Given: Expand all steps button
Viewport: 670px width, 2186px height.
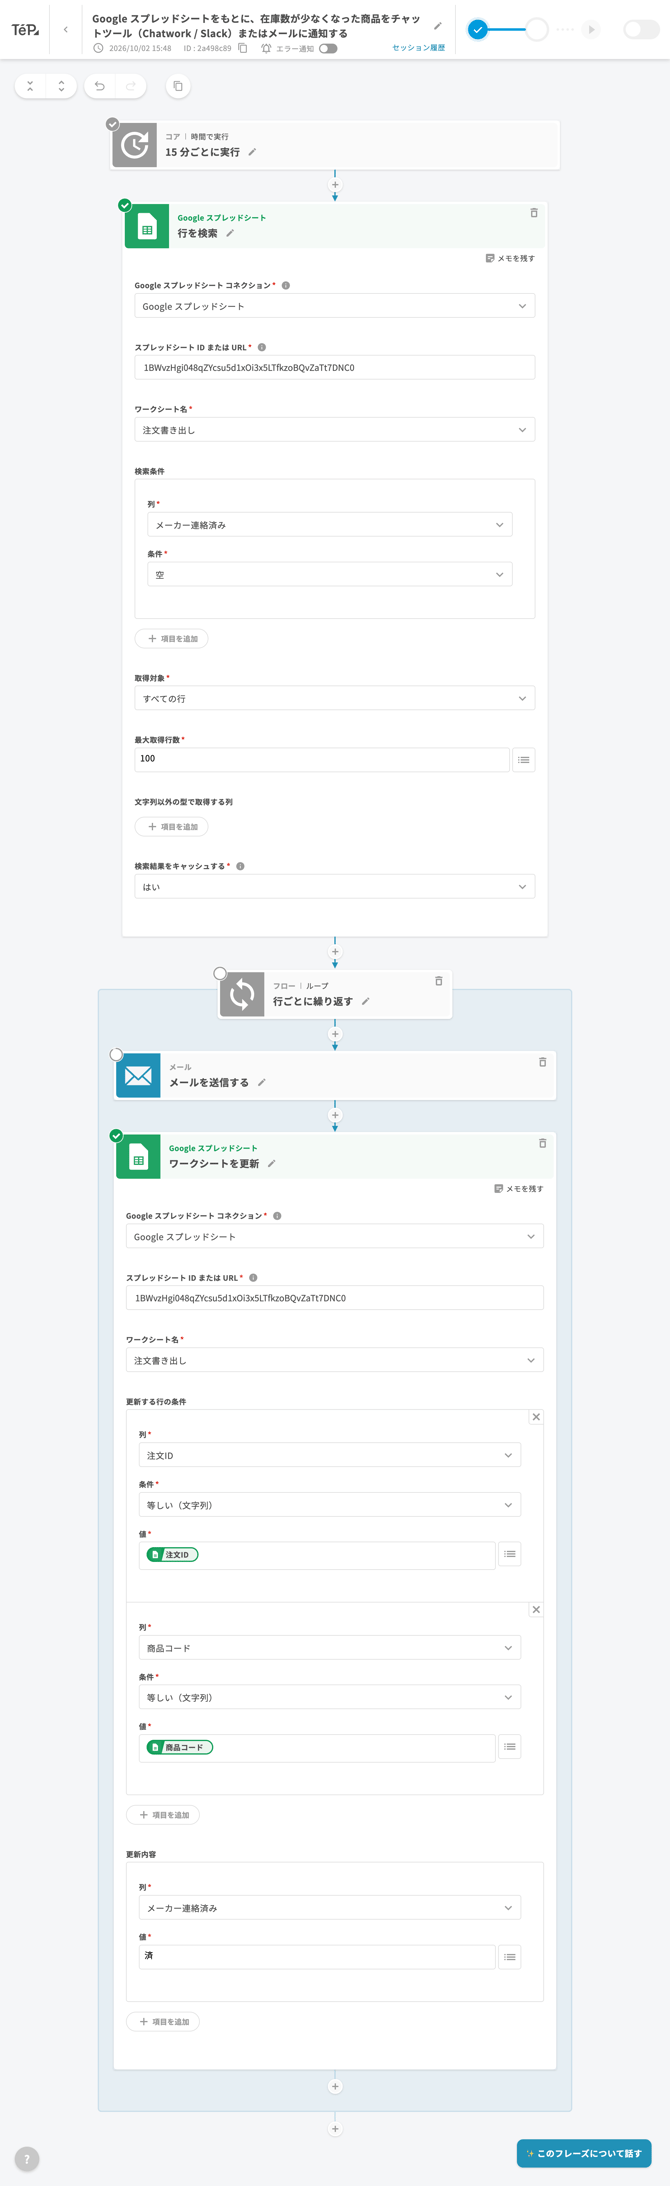Looking at the screenshot, I should (61, 87).
